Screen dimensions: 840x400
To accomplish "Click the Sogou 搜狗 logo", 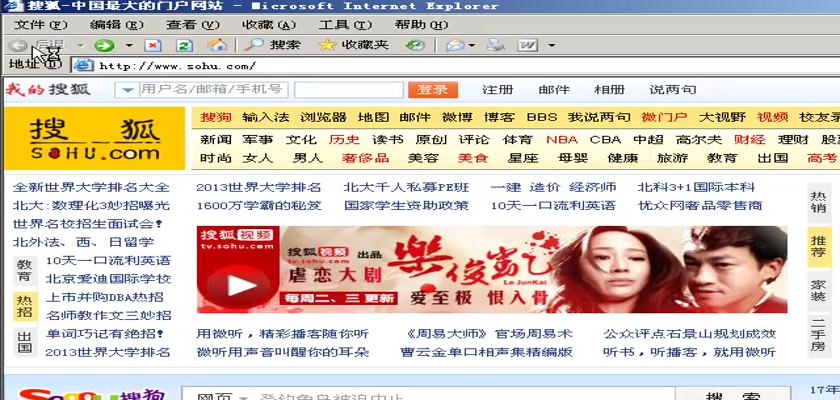I will pos(91,394).
